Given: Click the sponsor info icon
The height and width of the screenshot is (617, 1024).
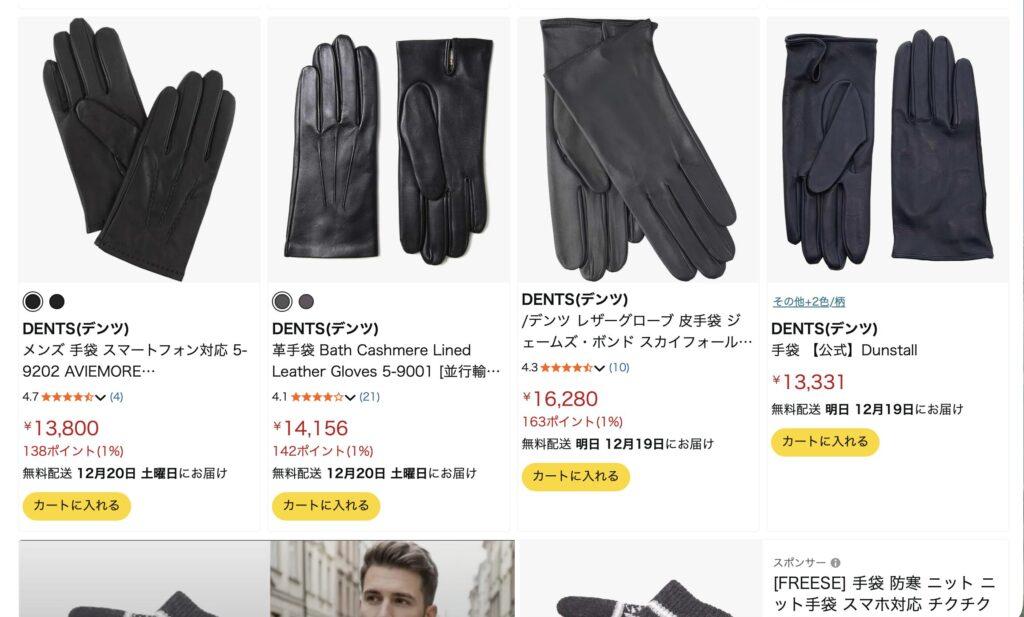Looking at the screenshot, I should [x=835, y=563].
